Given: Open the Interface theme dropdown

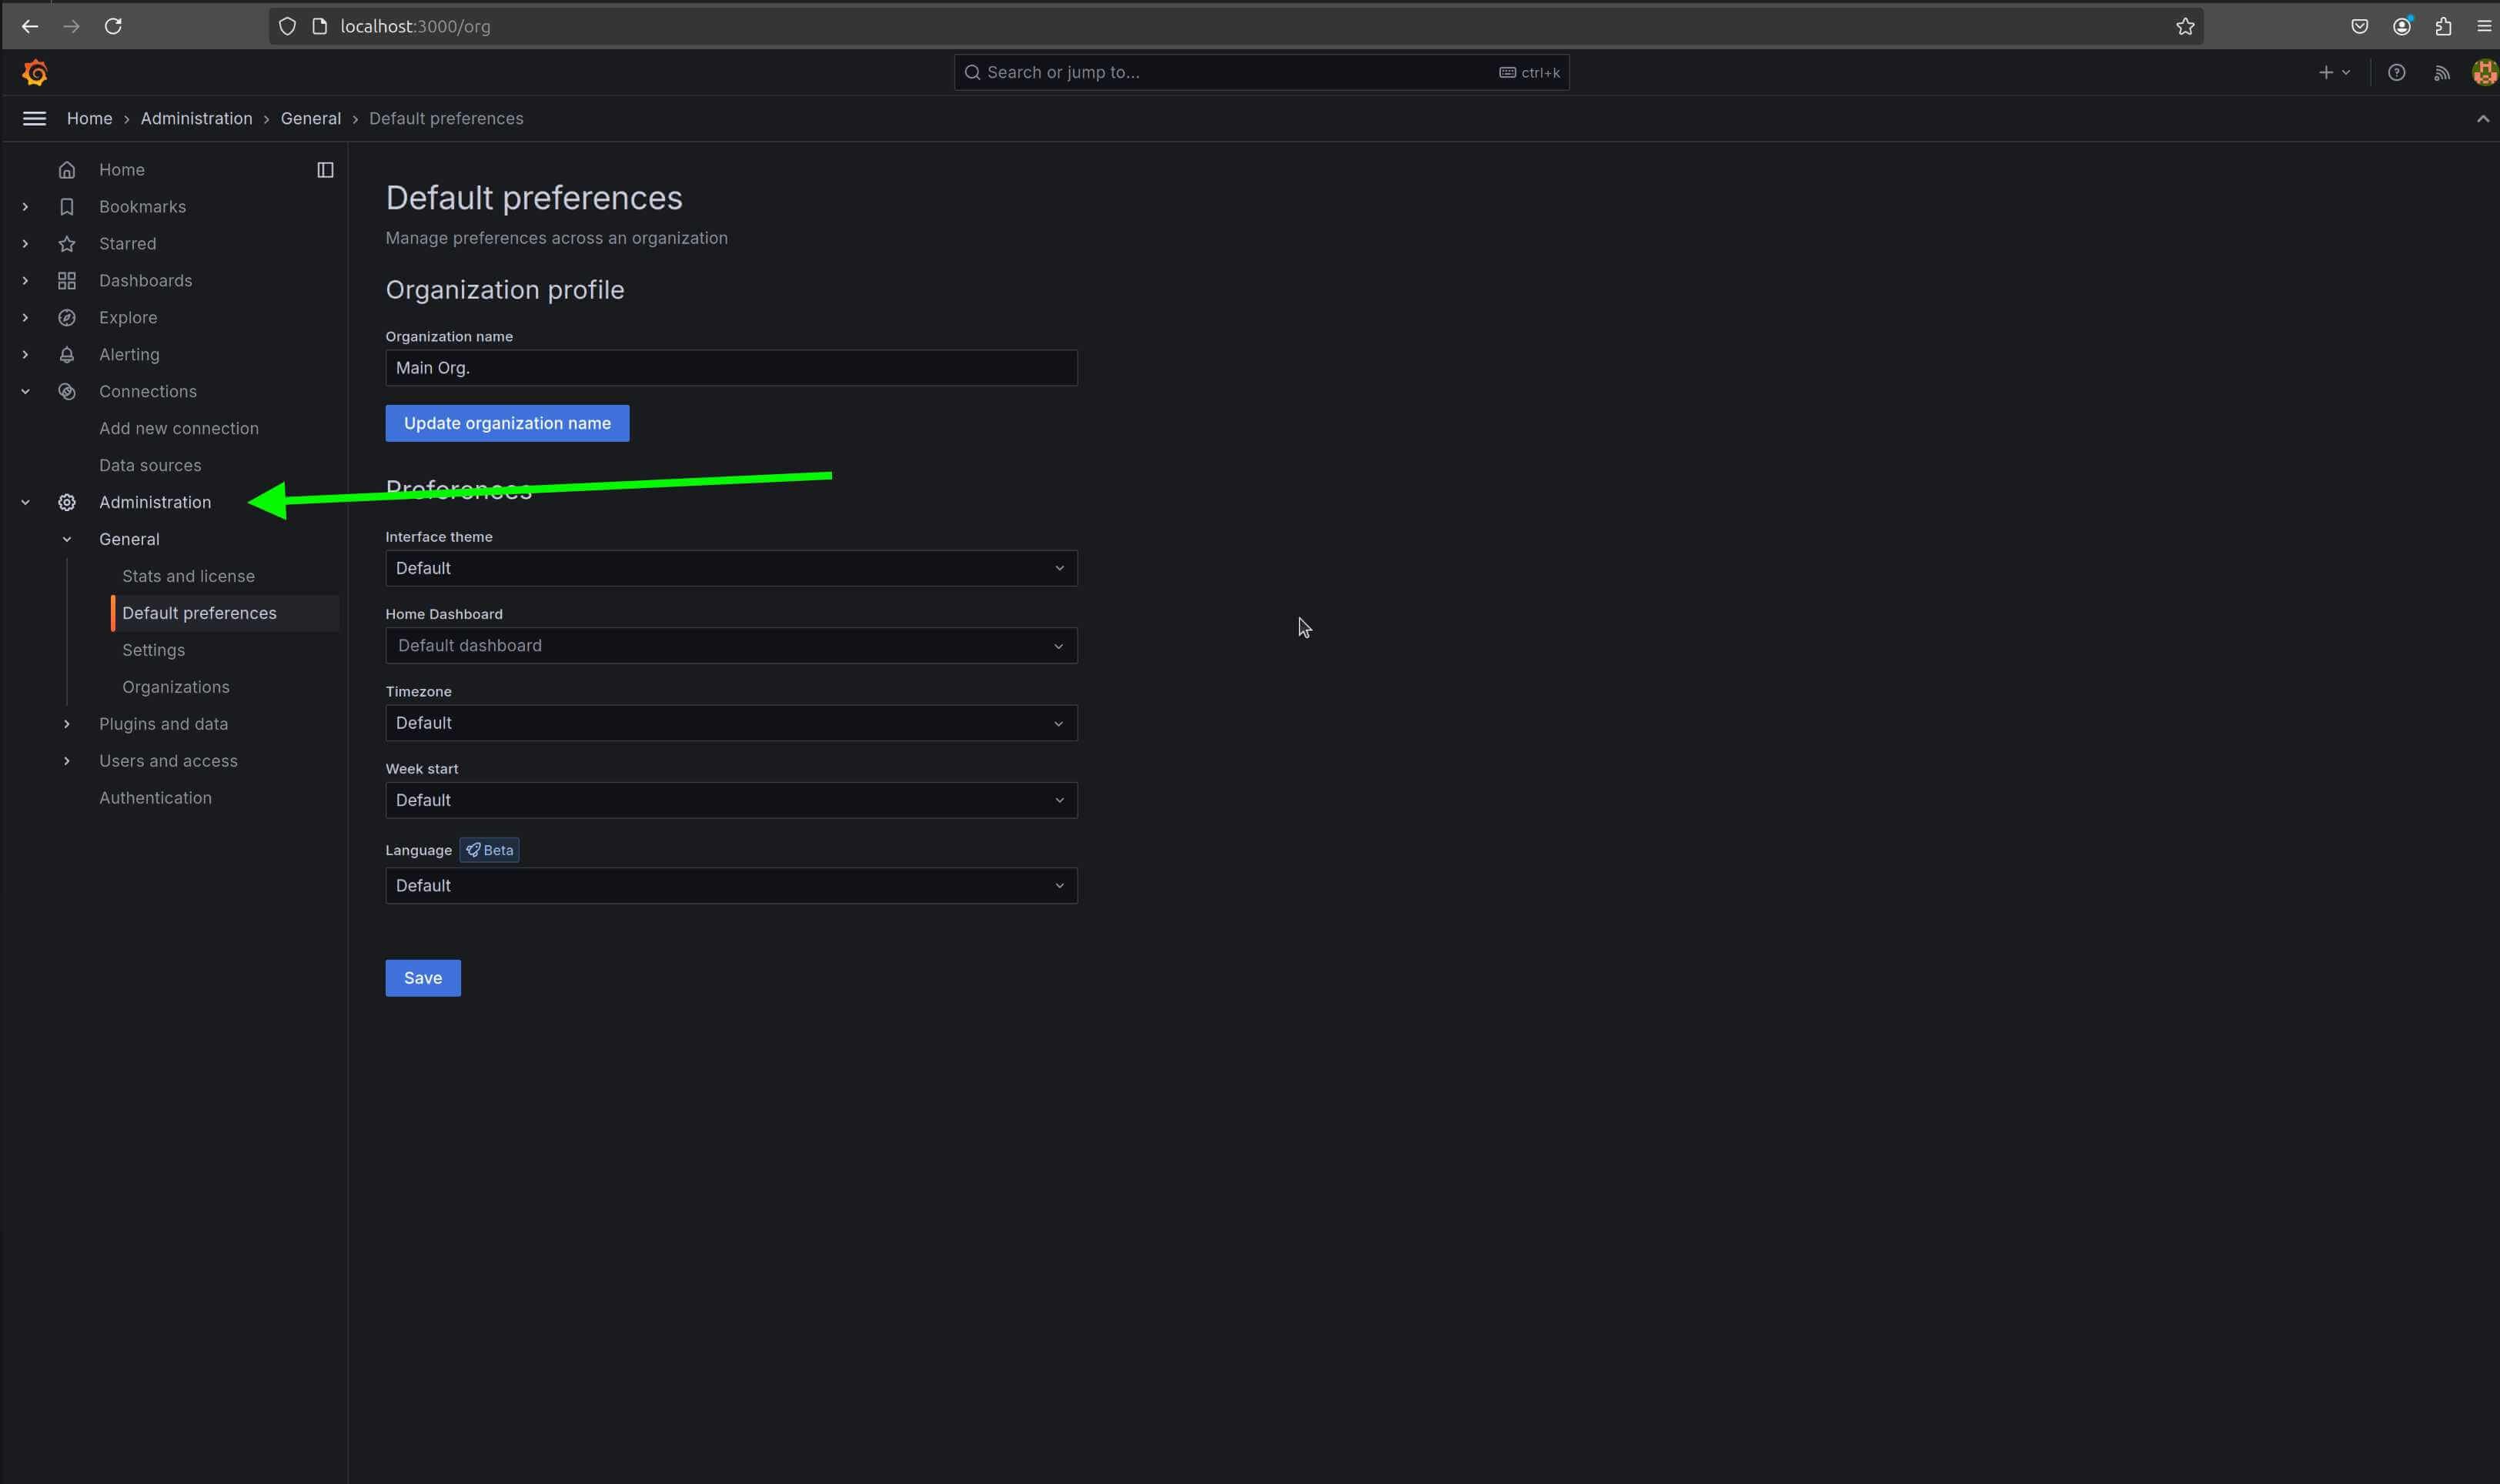Looking at the screenshot, I should click(x=730, y=567).
